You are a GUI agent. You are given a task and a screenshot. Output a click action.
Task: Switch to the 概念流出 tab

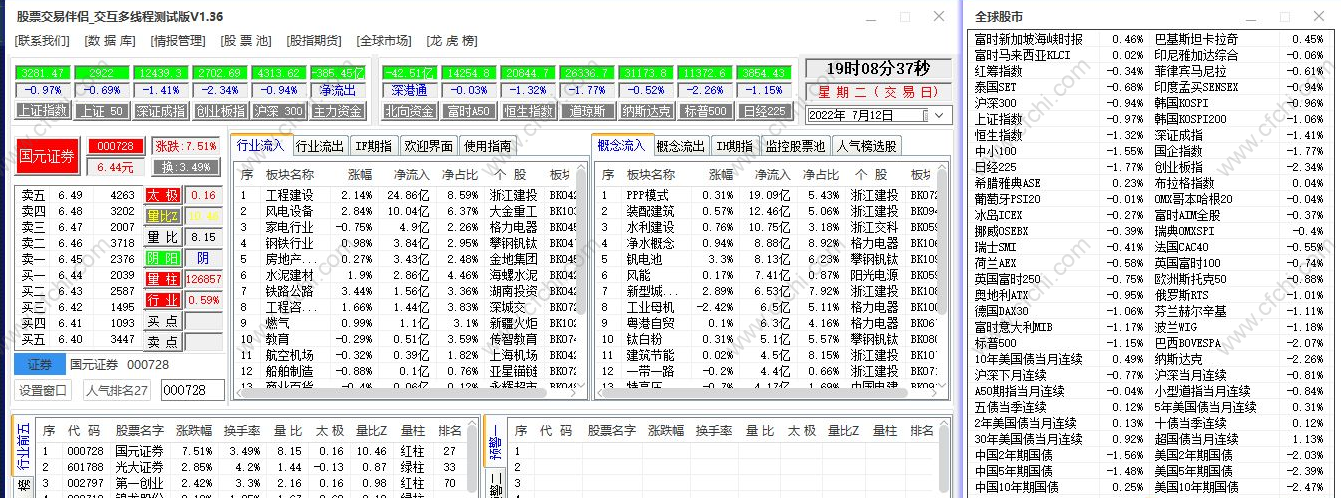click(681, 146)
